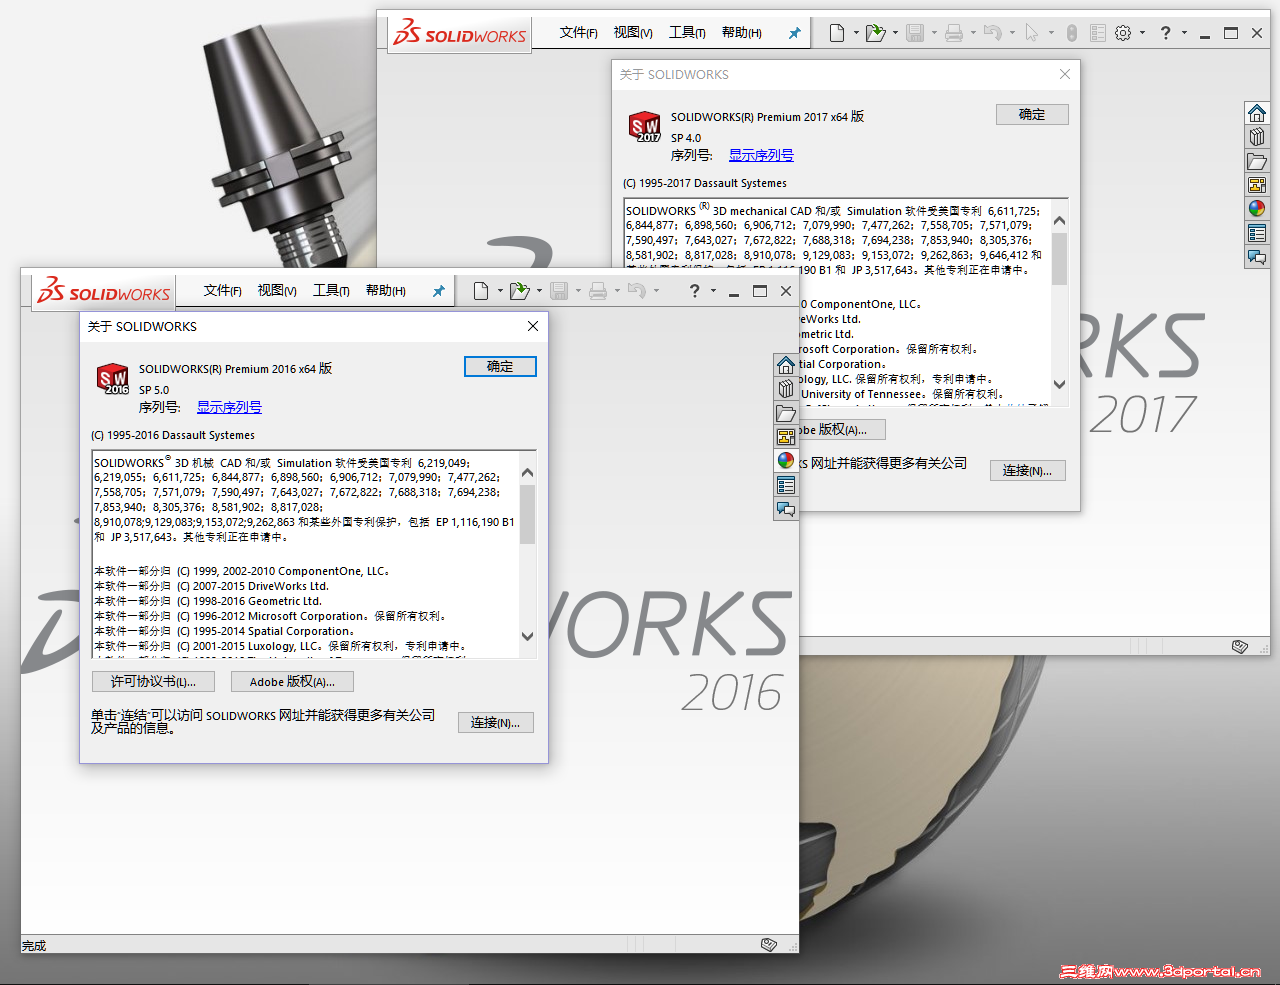Viewport: 1280px width, 985px height.
Task: Click Open file icon in 2017 window
Action: 875,33
